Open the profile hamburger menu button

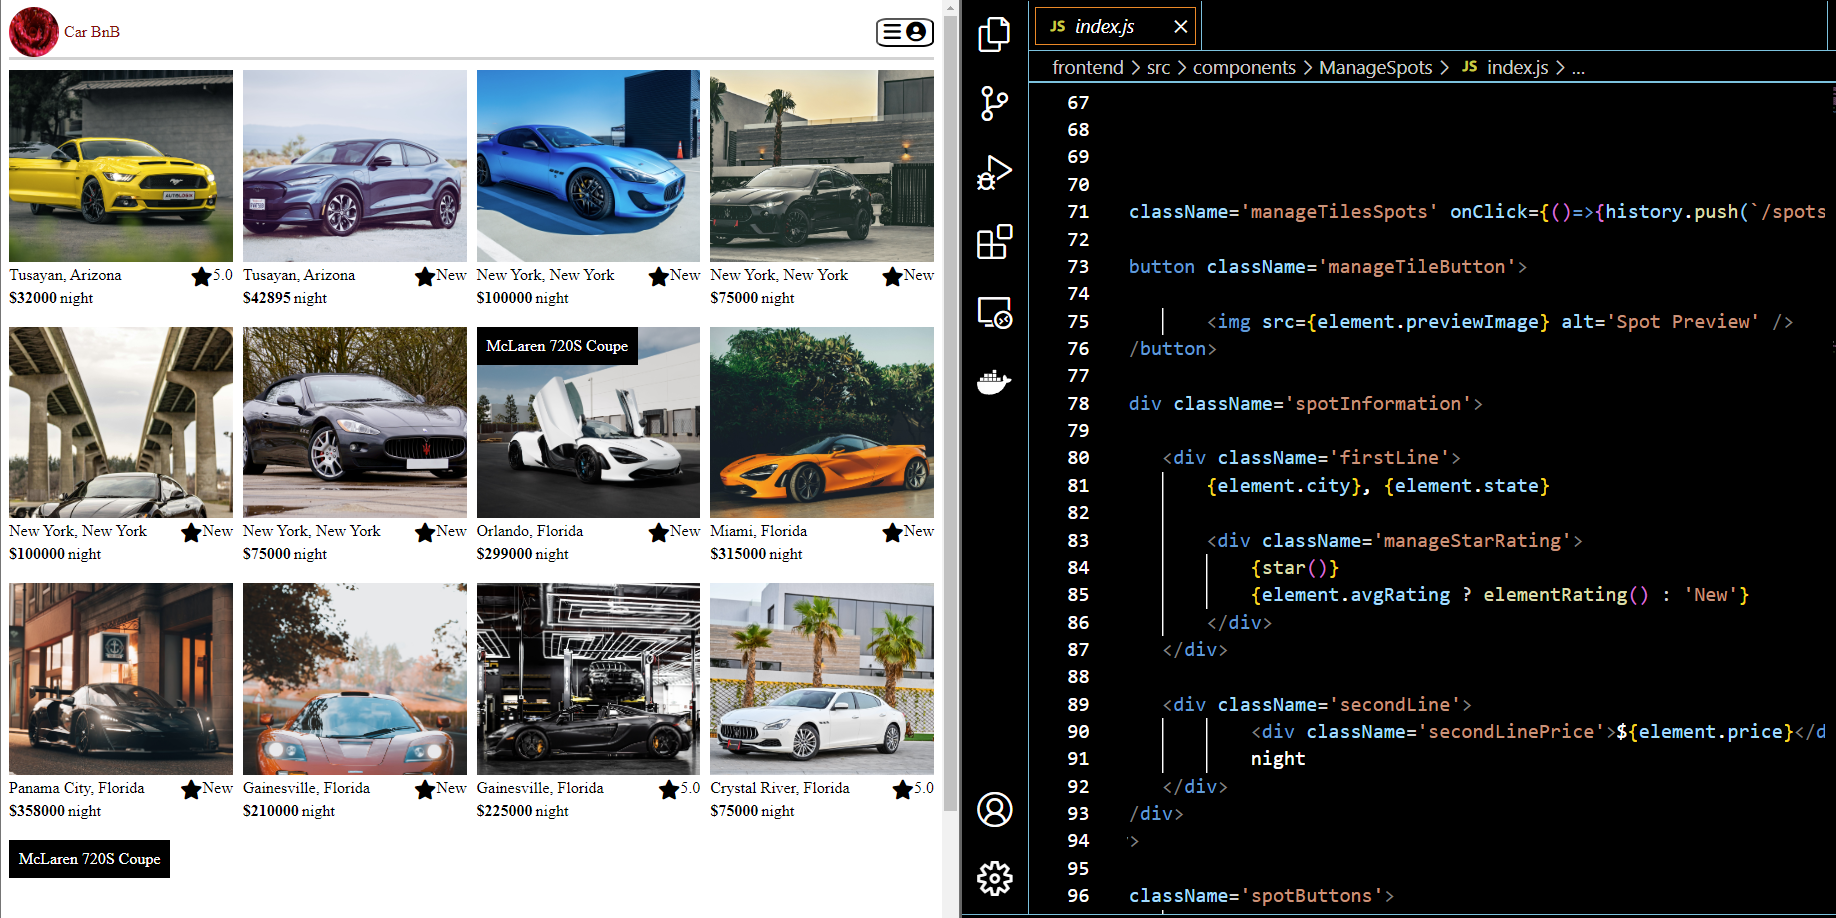click(x=904, y=32)
